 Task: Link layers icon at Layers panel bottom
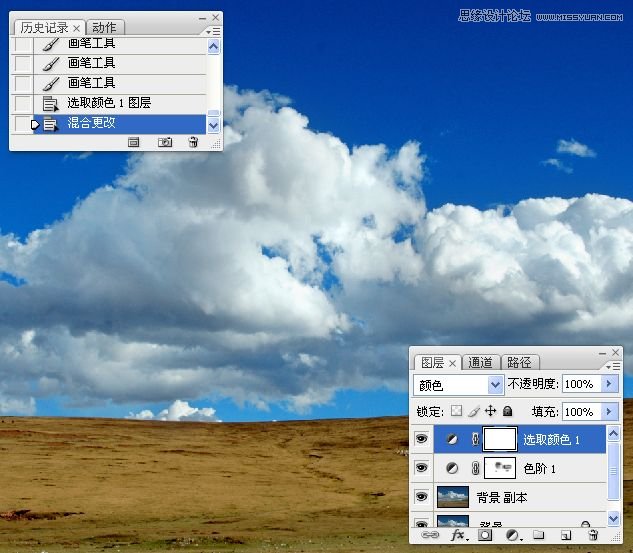[x=430, y=535]
